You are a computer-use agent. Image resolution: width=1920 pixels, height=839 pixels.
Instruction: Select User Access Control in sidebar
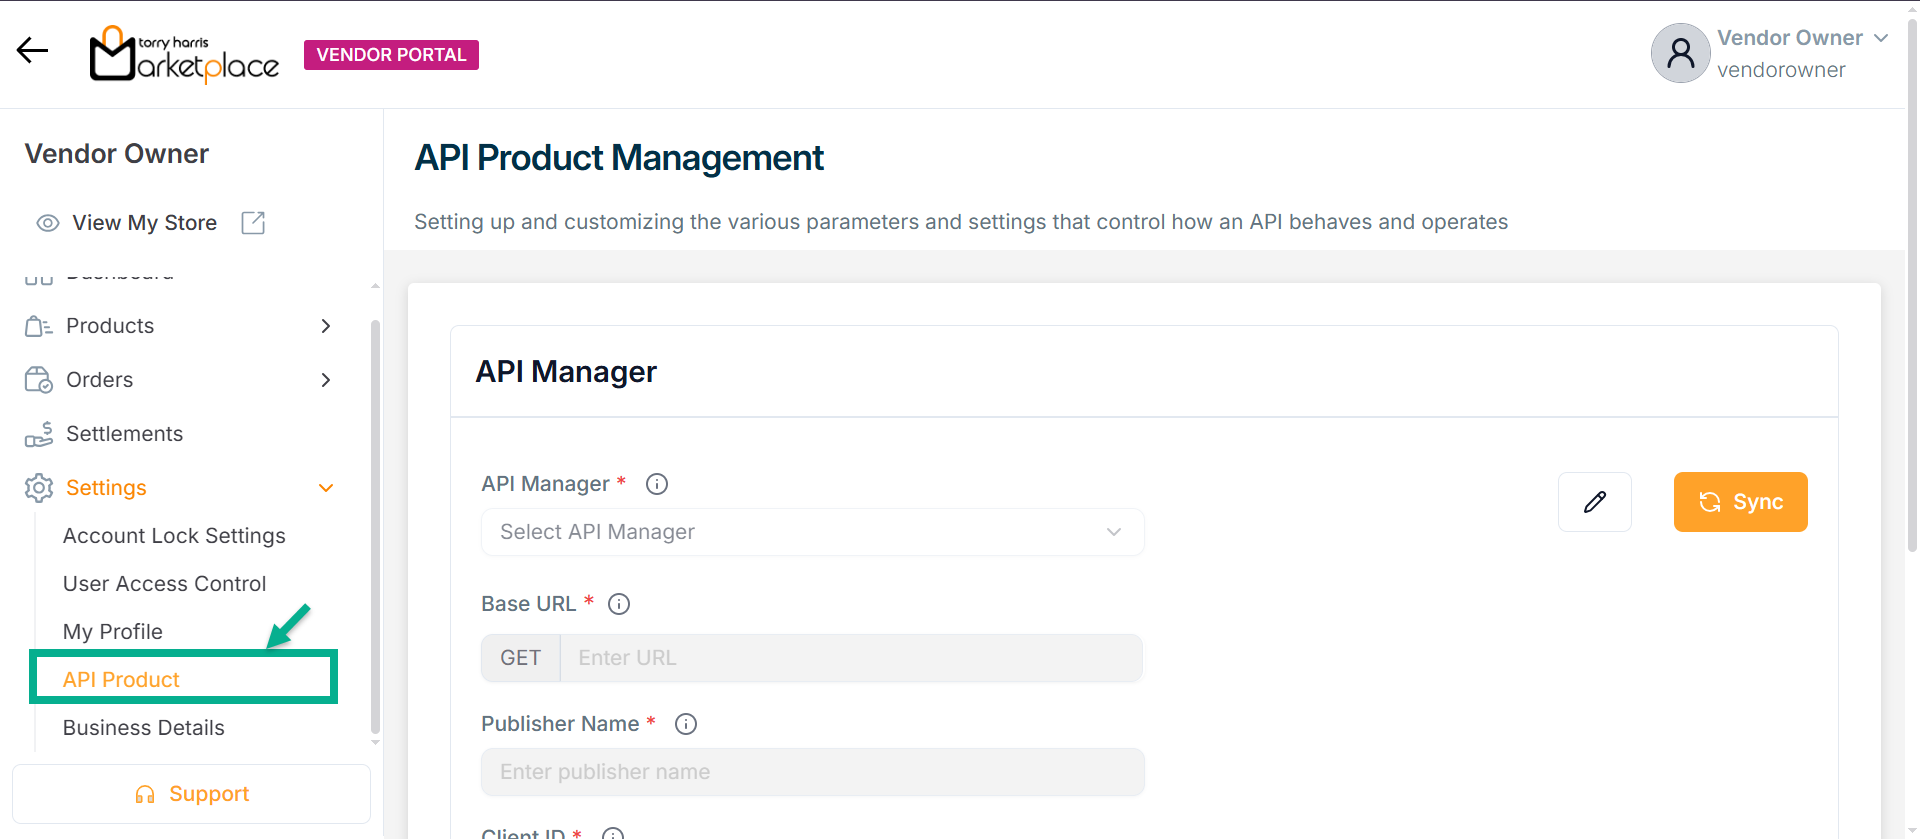point(164,584)
